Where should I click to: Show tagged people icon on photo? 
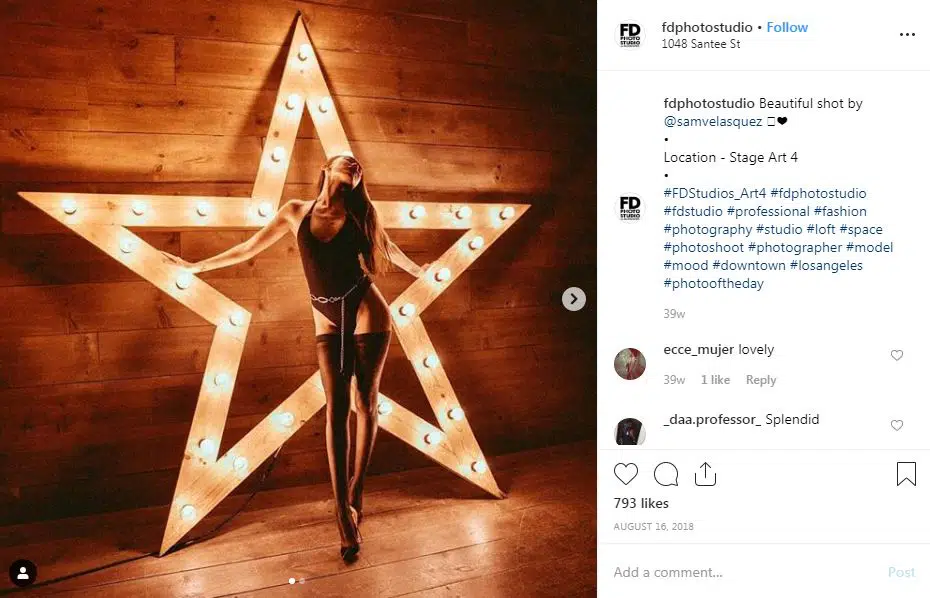pos(23,573)
